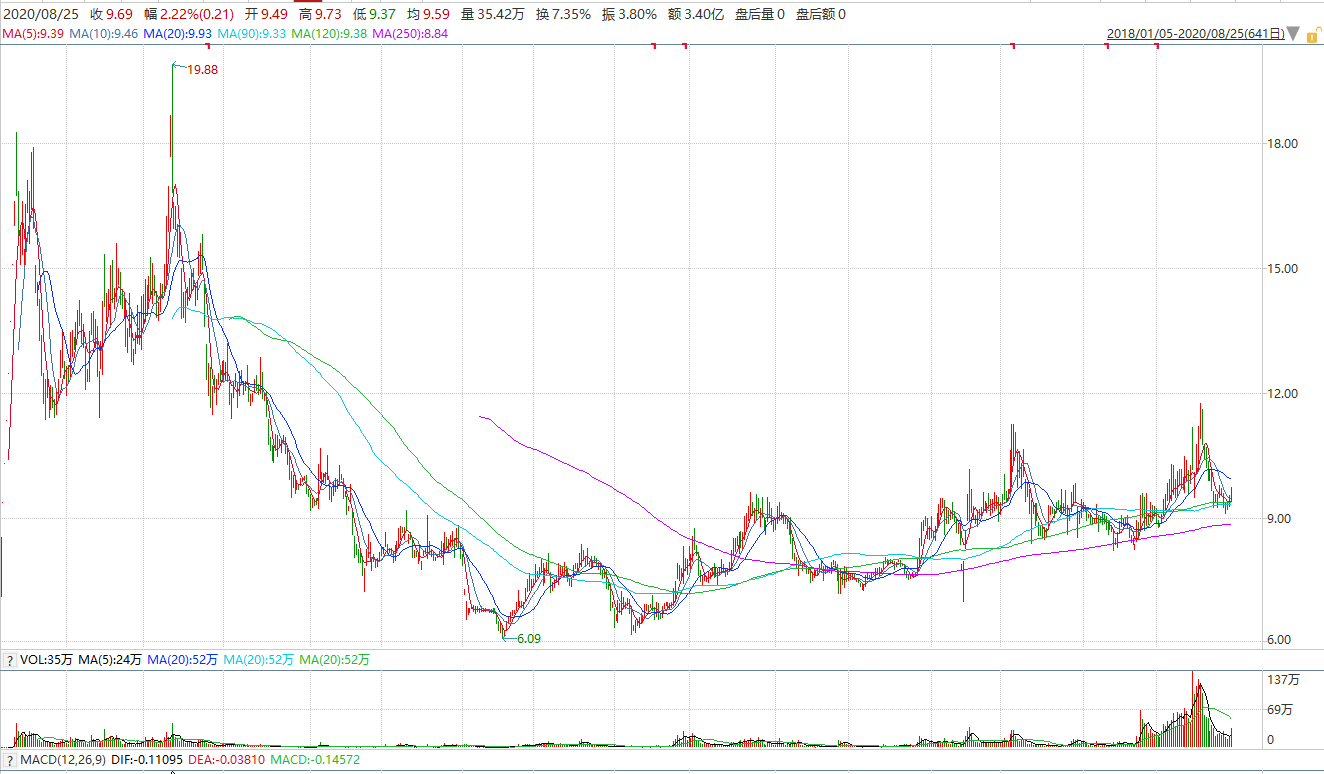Click the red event flag below MA(20) label
This screenshot has height=774, width=1324.
(206, 47)
